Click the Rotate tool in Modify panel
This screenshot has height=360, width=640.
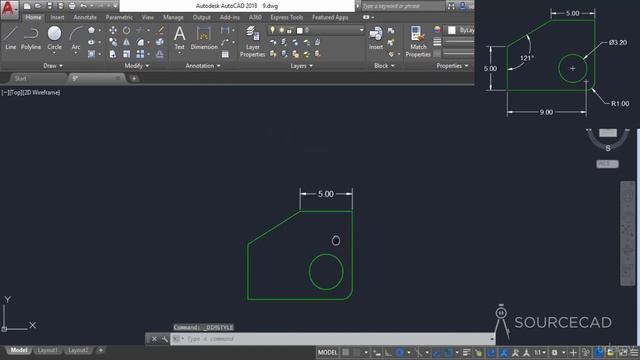point(127,30)
